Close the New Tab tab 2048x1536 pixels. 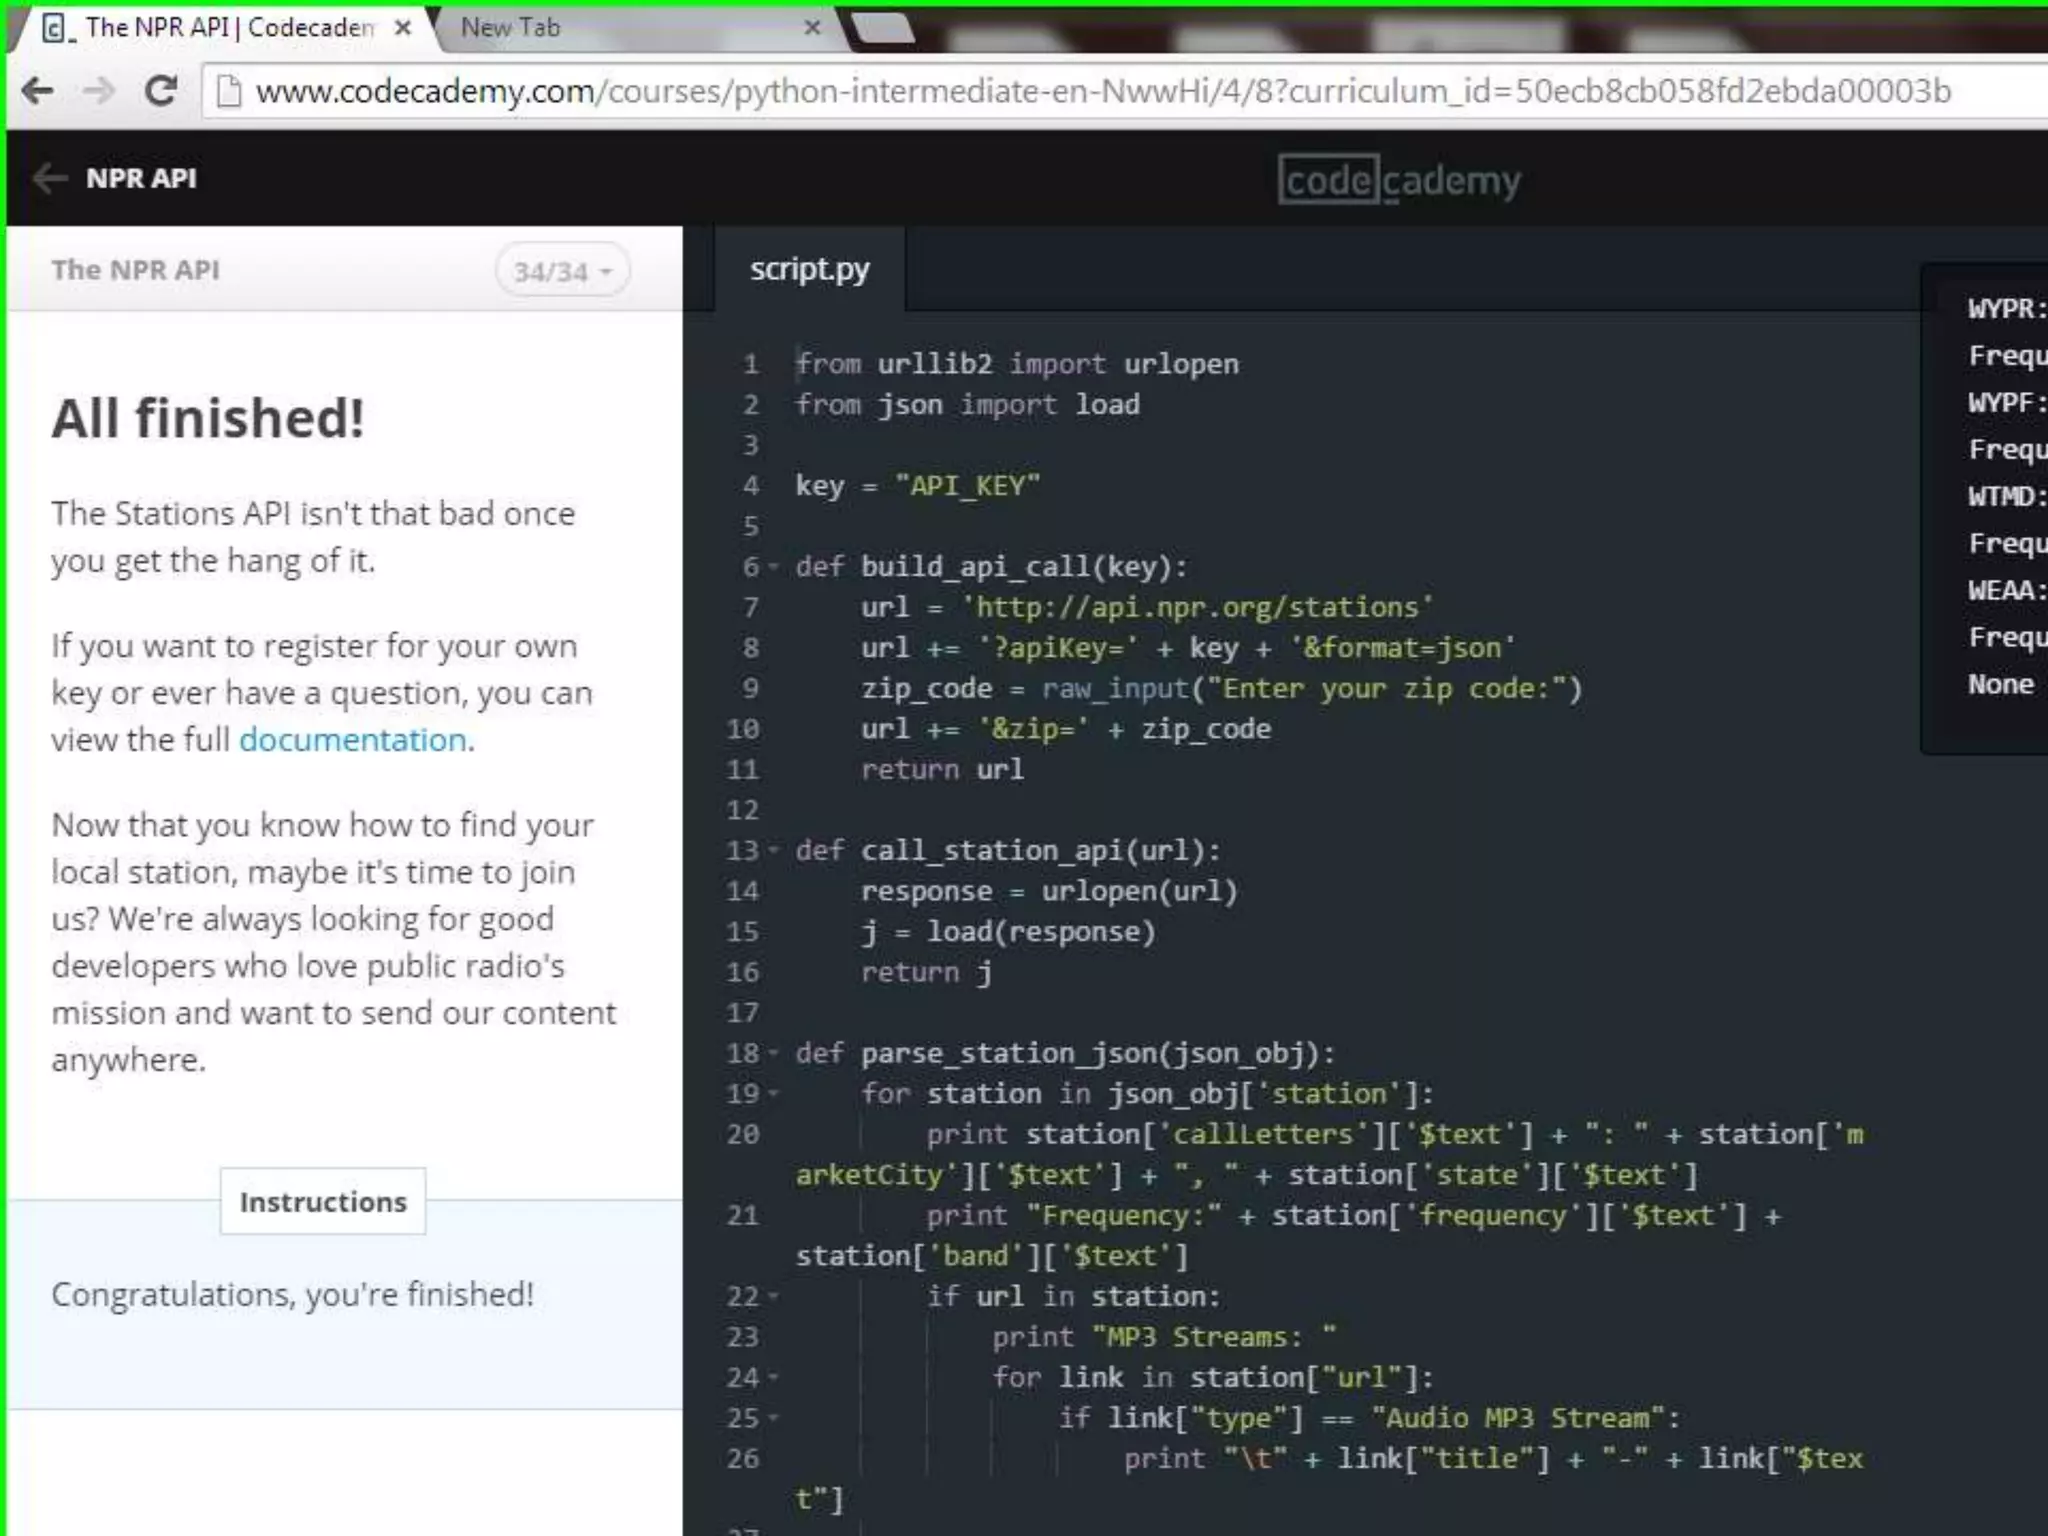813,28
